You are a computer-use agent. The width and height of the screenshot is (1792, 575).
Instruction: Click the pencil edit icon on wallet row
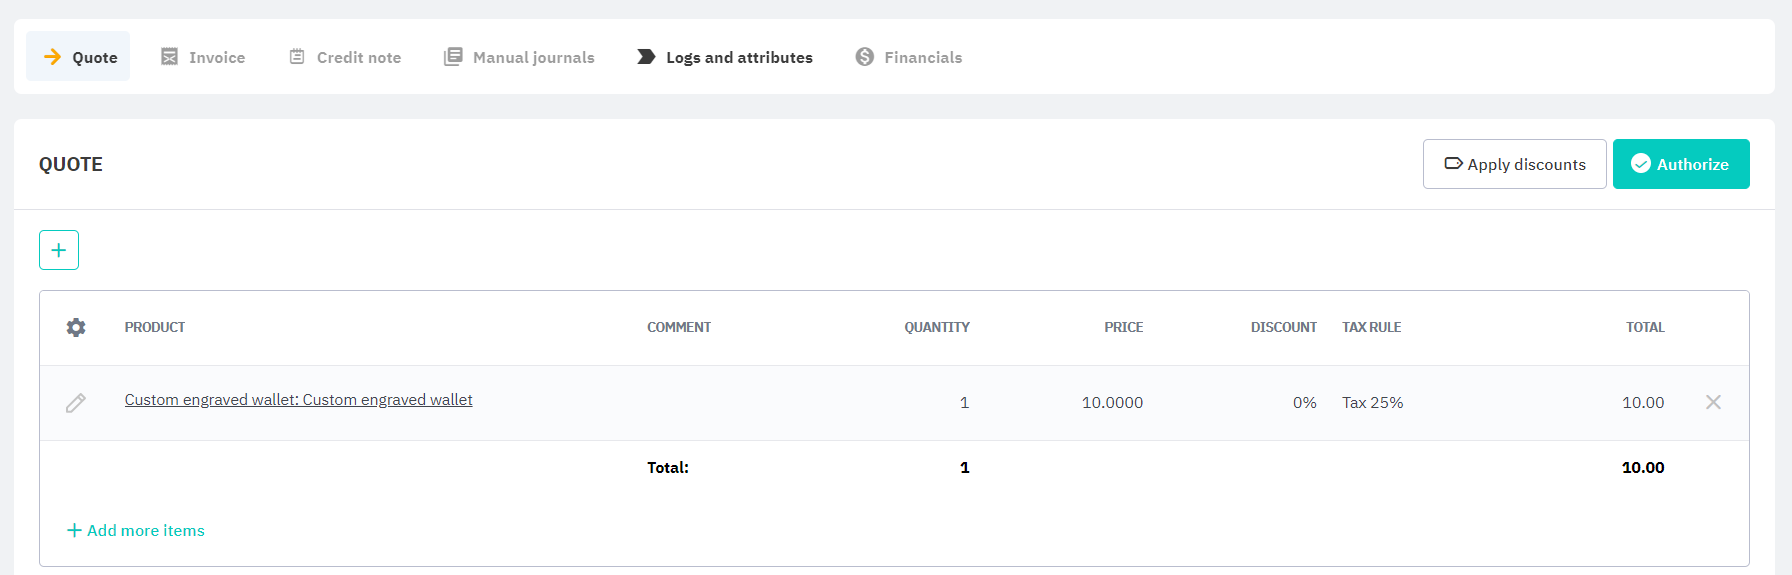[x=76, y=403]
